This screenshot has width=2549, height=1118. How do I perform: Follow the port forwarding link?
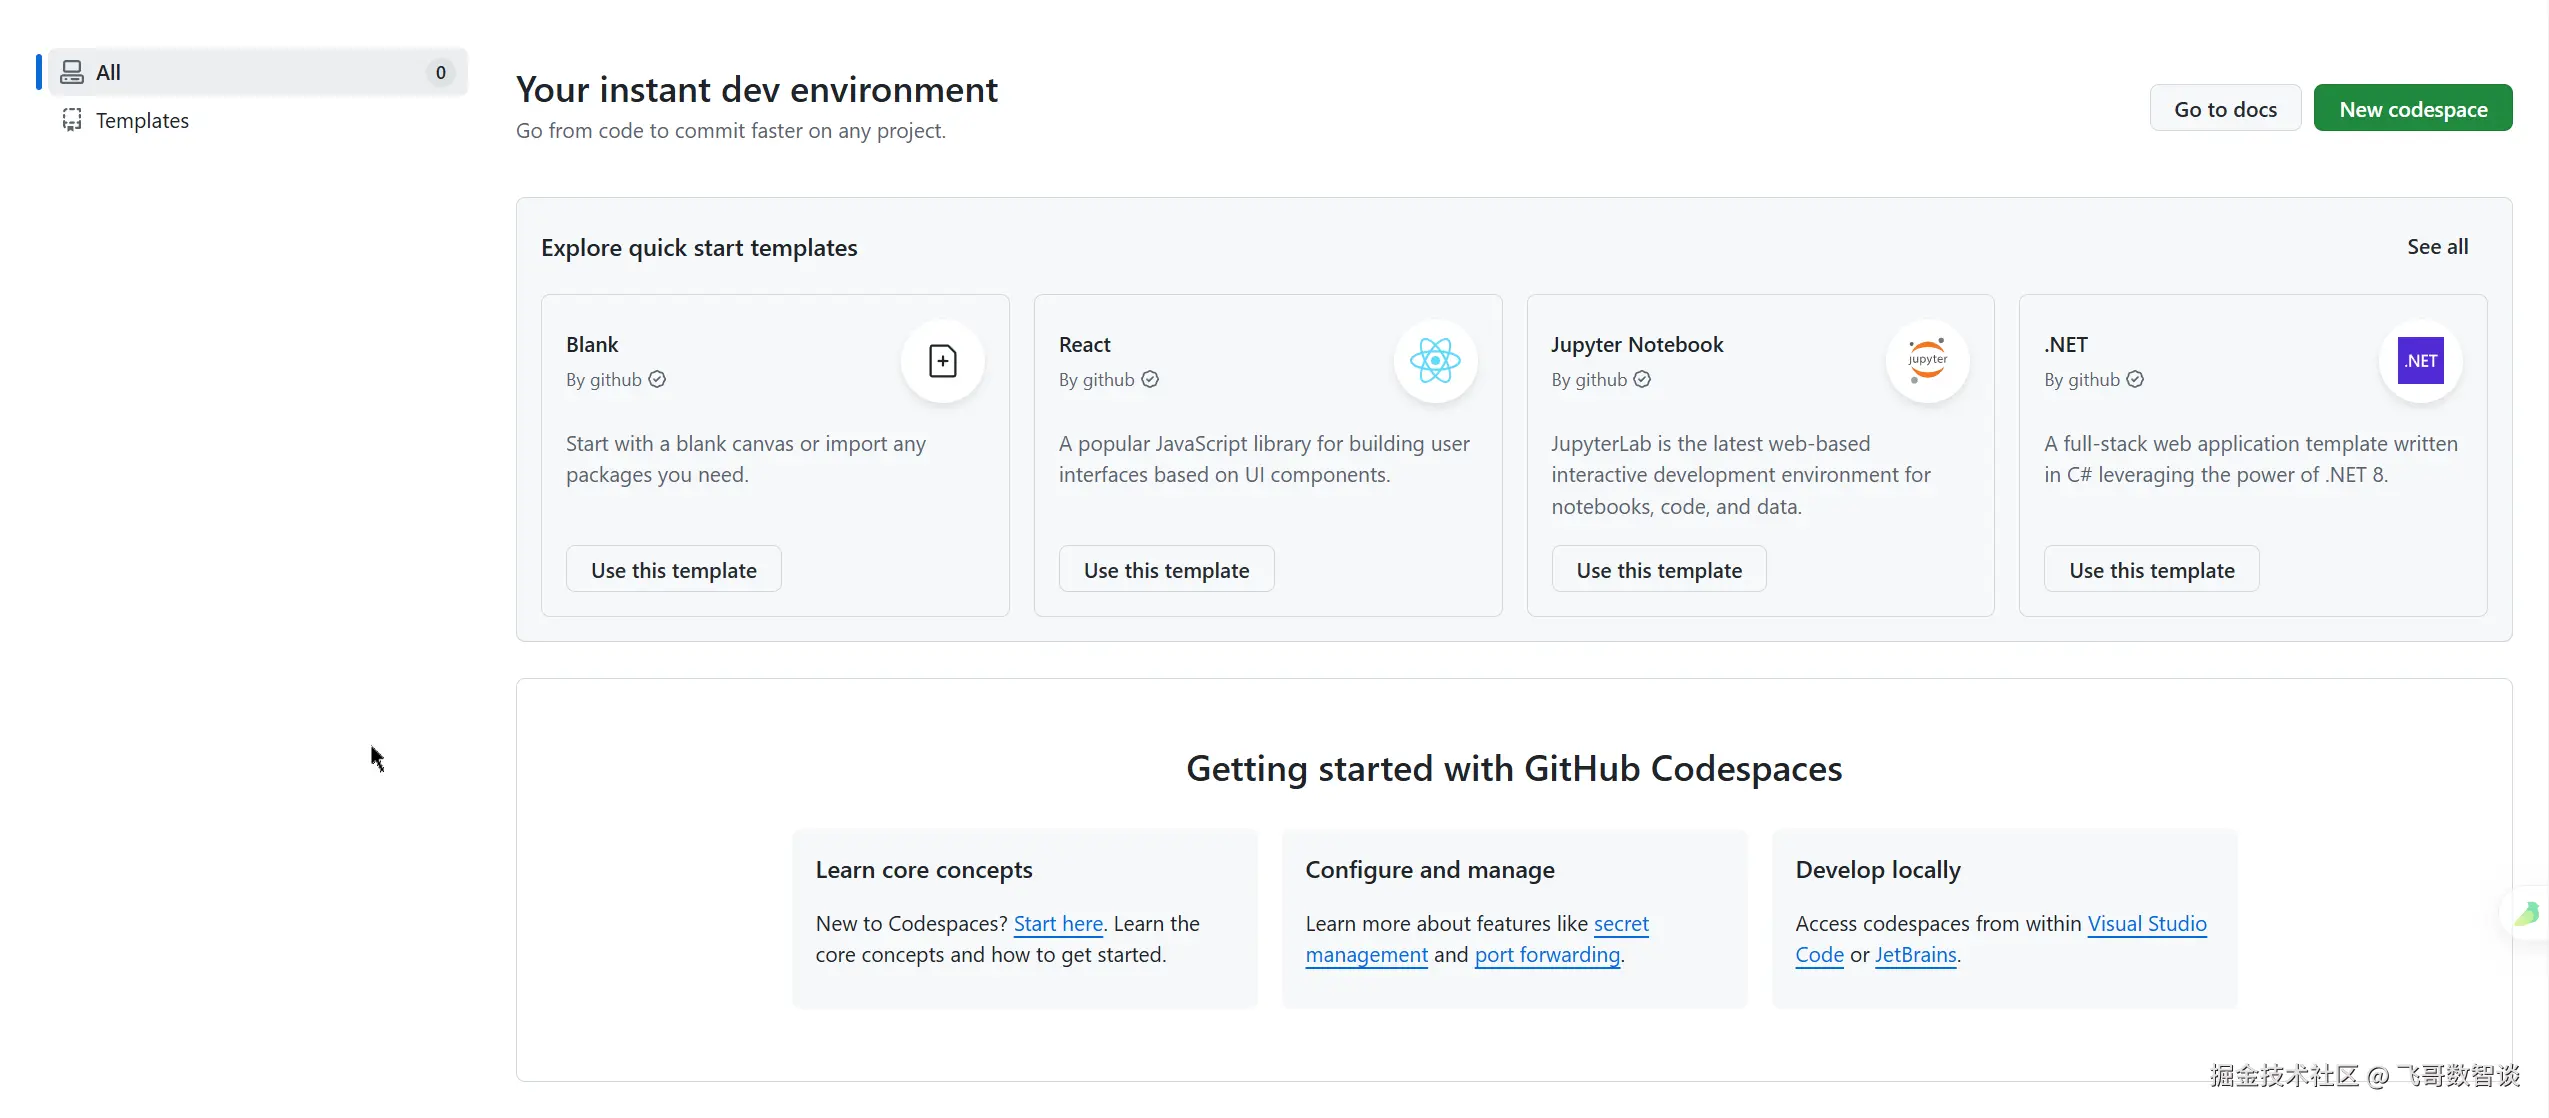tap(1547, 955)
